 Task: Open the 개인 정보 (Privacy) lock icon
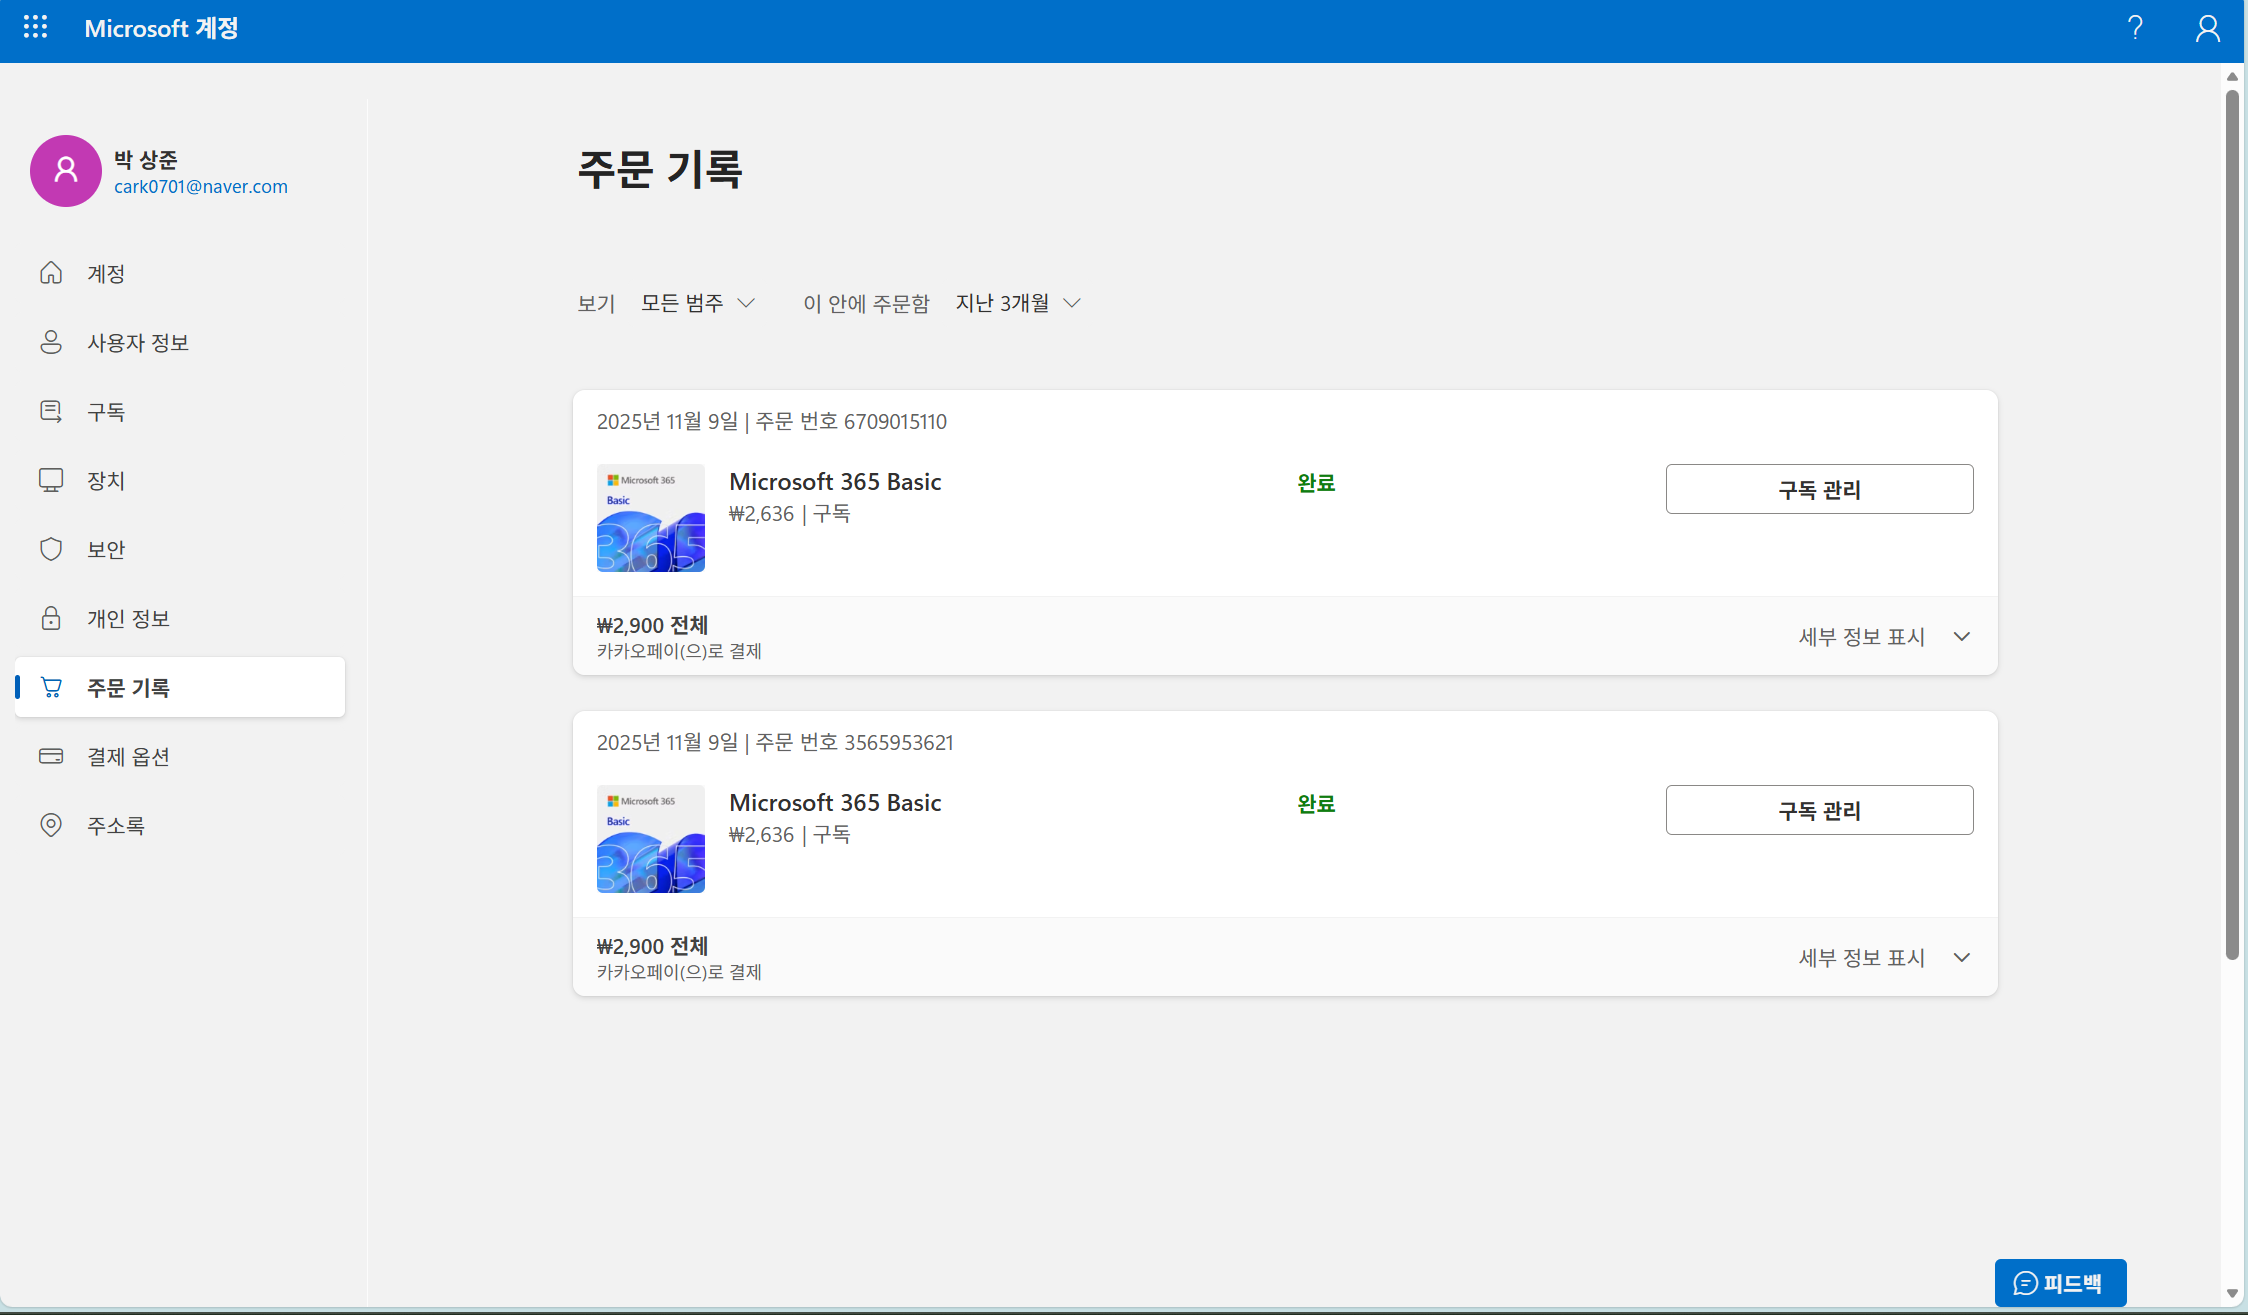point(51,618)
